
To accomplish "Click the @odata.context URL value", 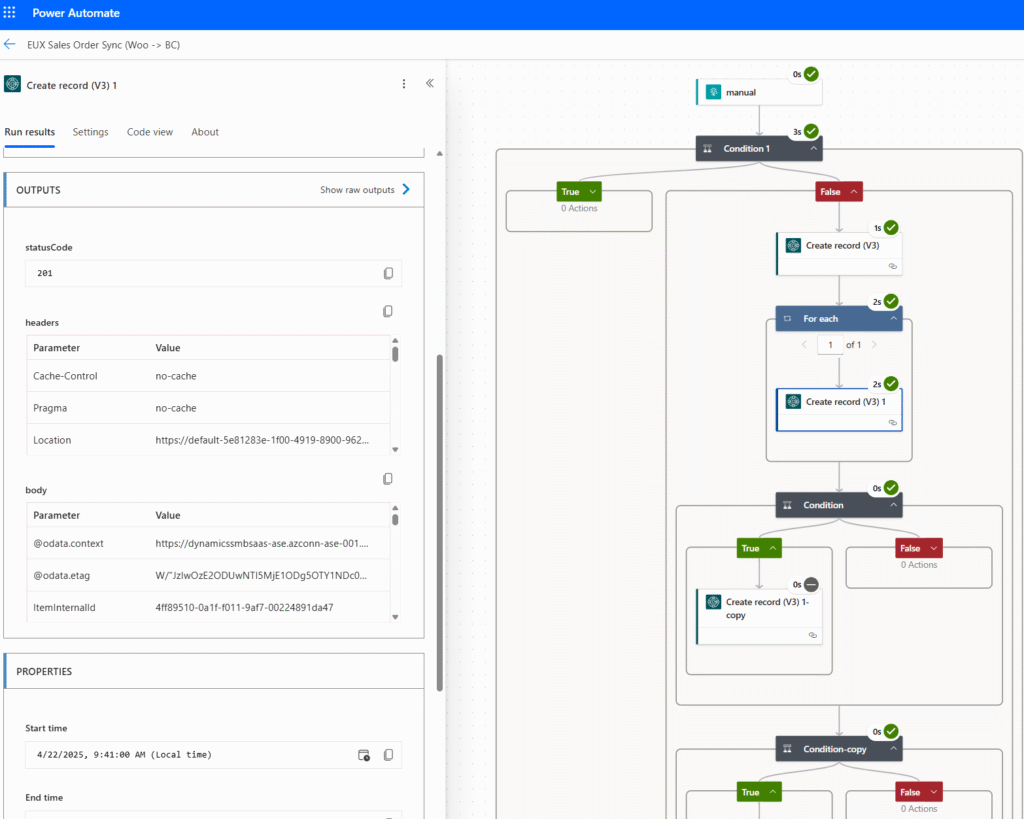I will tap(262, 543).
